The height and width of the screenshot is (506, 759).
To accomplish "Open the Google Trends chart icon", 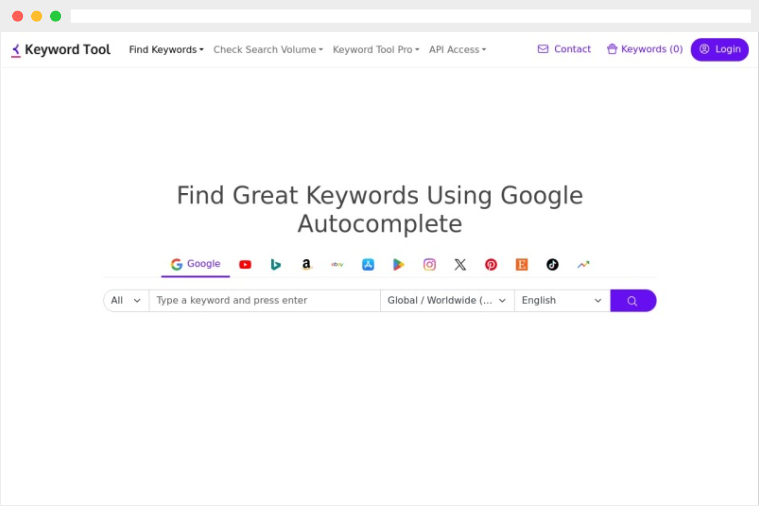I will coord(583,264).
